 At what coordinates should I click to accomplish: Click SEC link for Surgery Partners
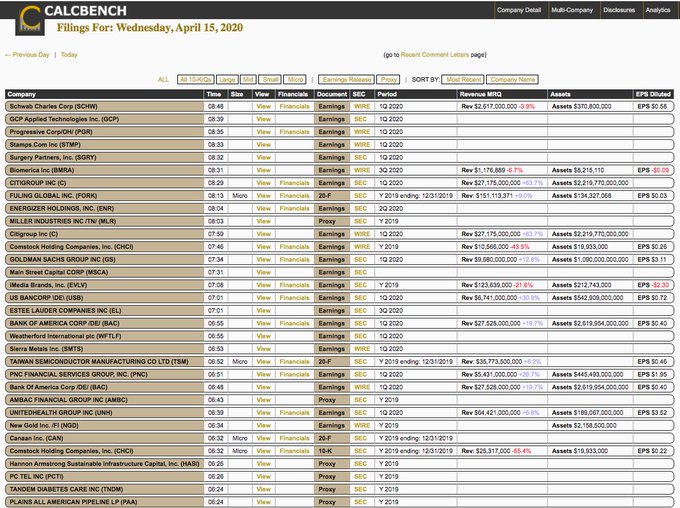click(x=360, y=157)
